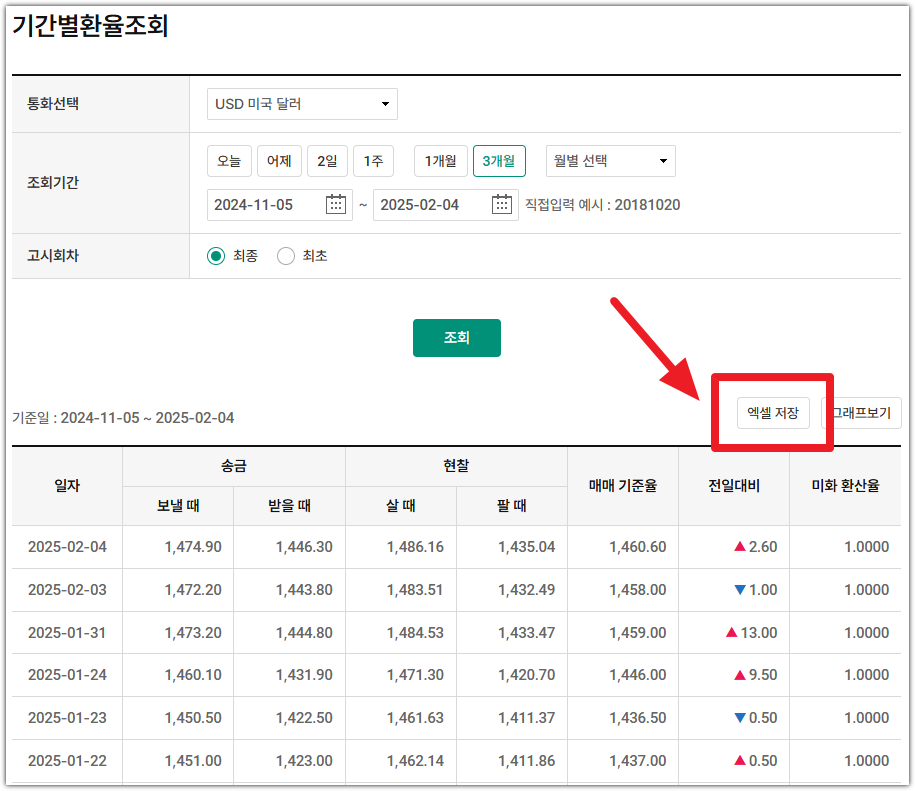Open the 그래프보기 graph view
The height and width of the screenshot is (791, 915).
coord(862,412)
